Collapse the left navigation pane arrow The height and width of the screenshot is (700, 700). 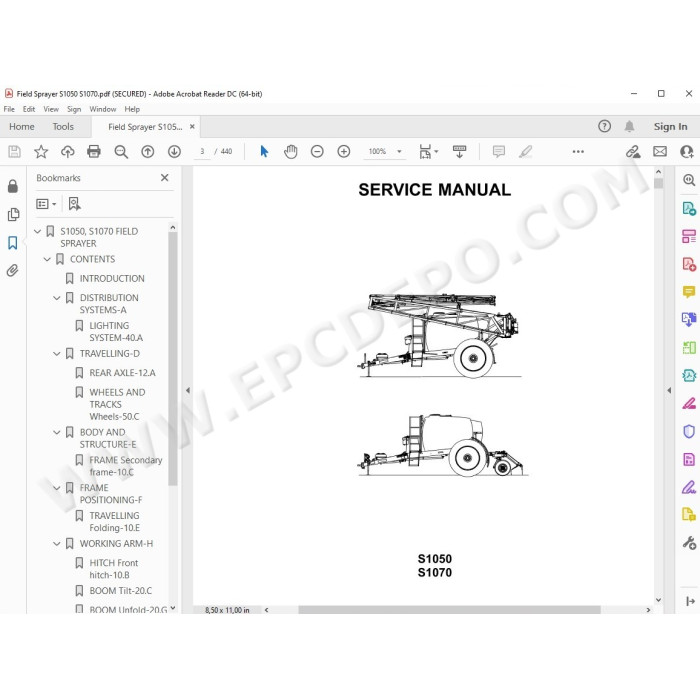pyautogui.click(x=188, y=390)
